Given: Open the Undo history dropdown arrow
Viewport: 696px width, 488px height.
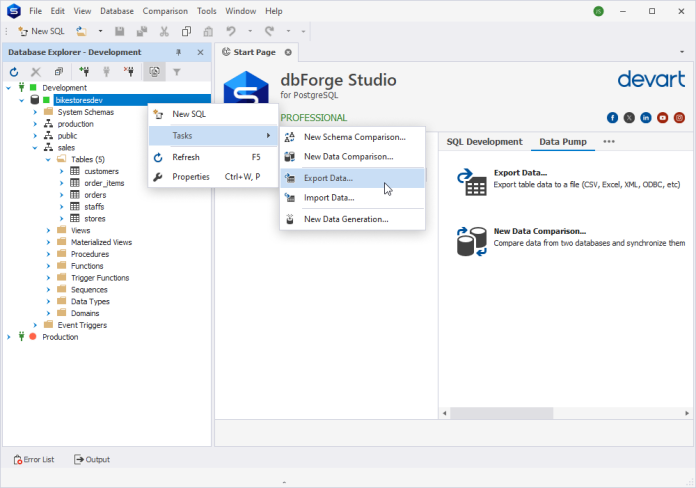Looking at the screenshot, I should point(250,31).
